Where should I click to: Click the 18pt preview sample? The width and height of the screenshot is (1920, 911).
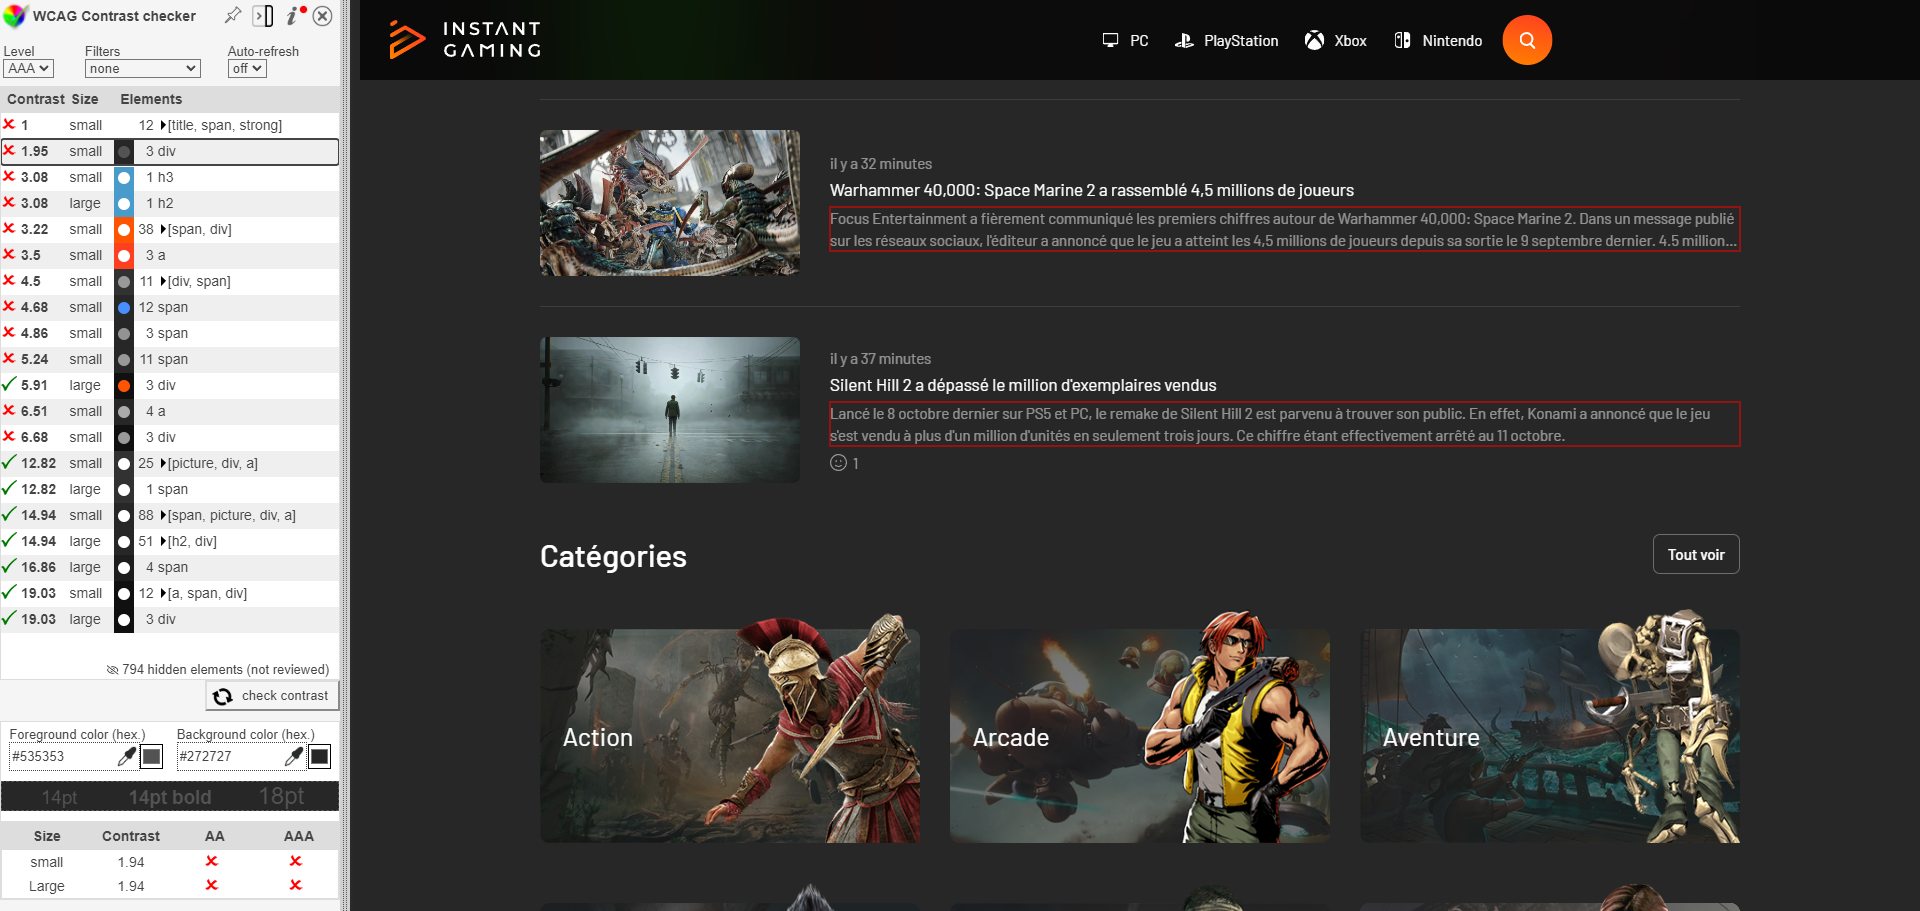coord(281,796)
